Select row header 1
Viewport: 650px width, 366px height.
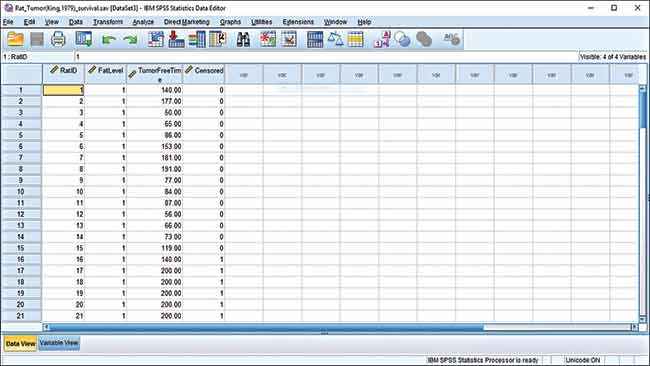tap(21, 90)
